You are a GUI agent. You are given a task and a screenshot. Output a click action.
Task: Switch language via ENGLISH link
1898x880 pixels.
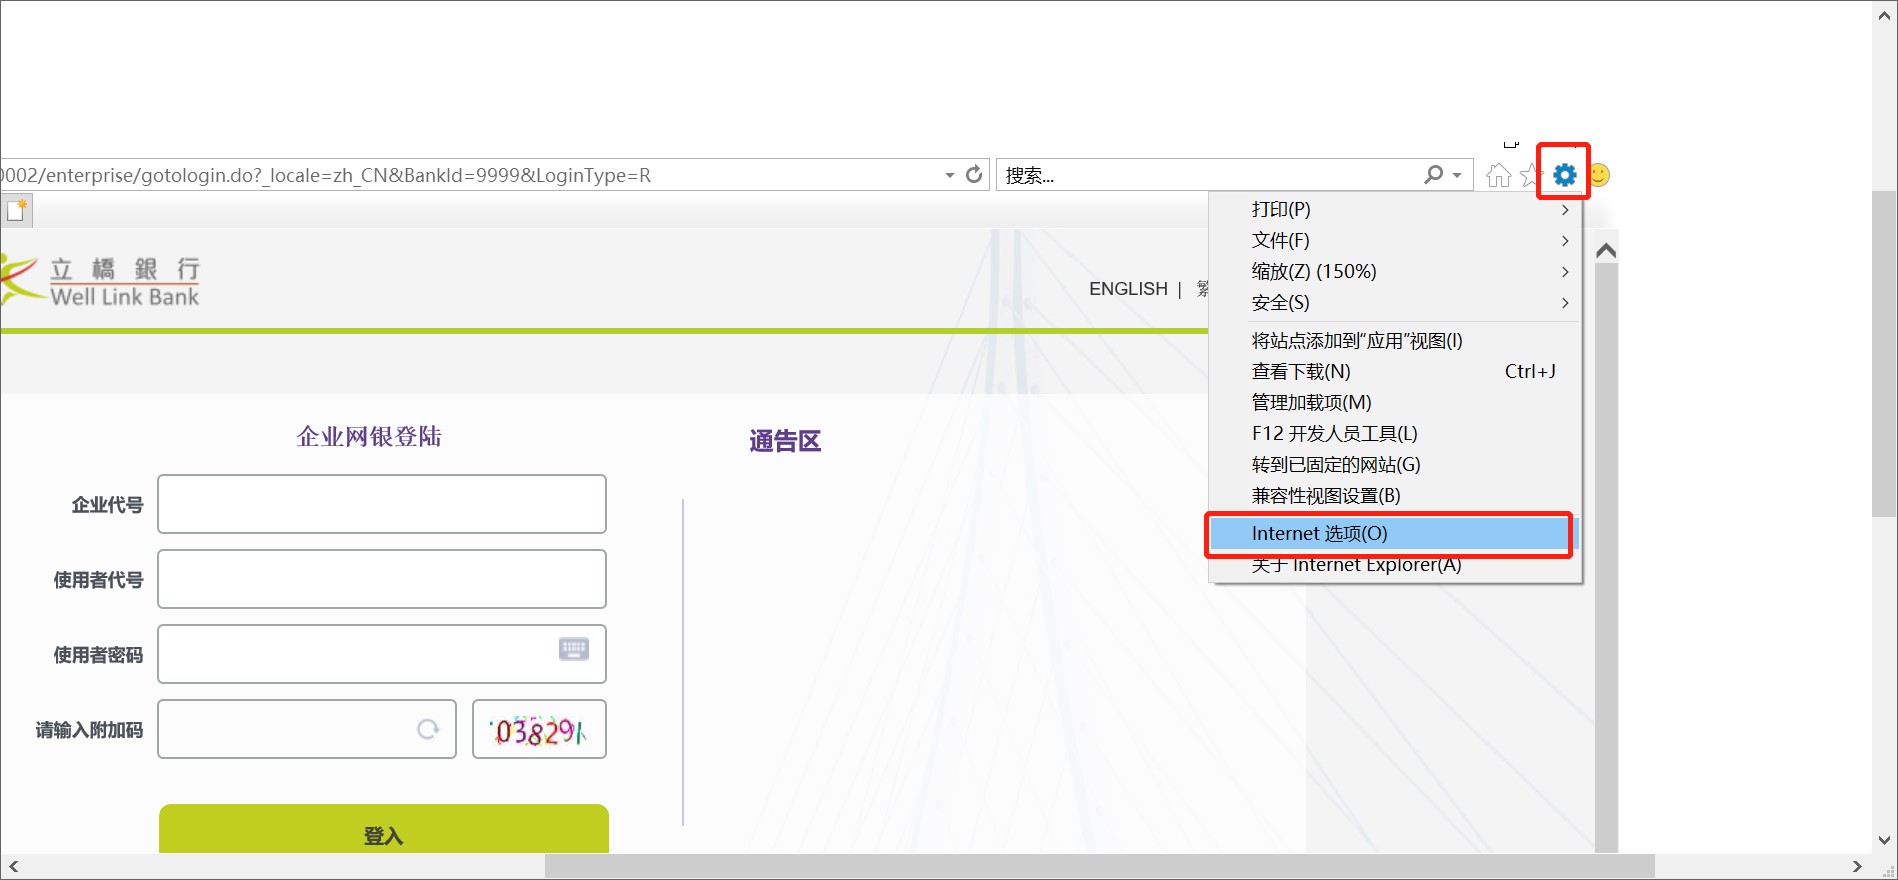(1128, 289)
